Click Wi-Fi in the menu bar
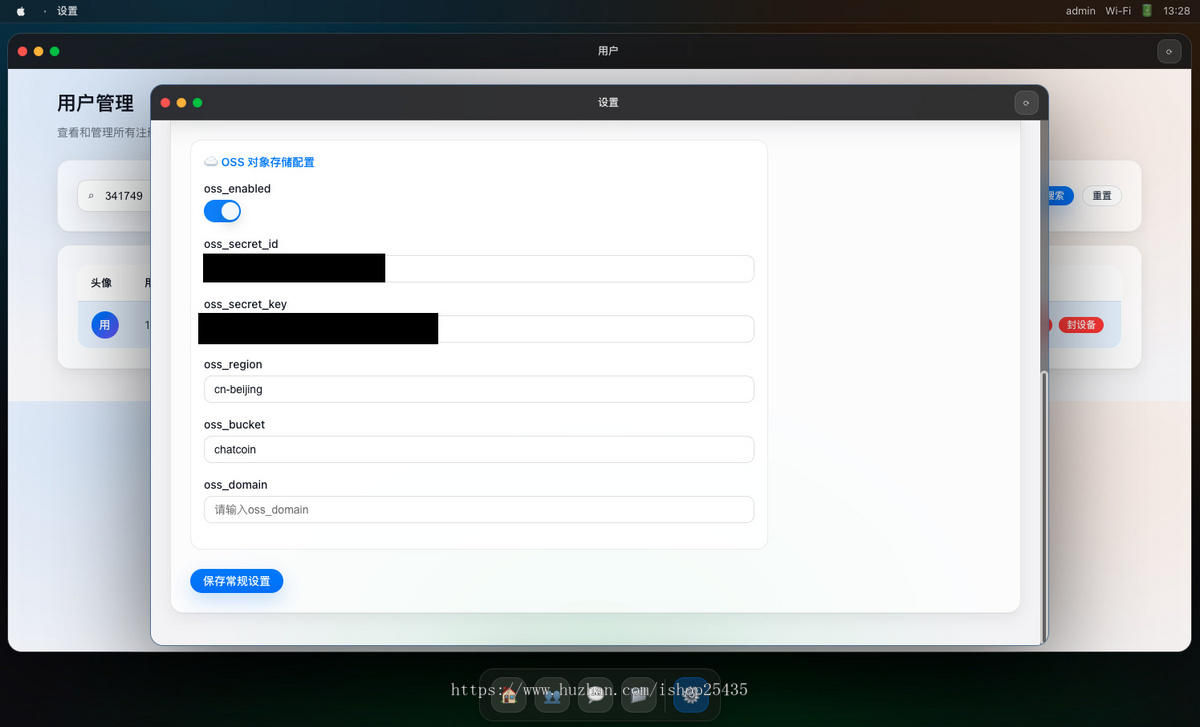Screen dimensions: 1200x727 1118,11
